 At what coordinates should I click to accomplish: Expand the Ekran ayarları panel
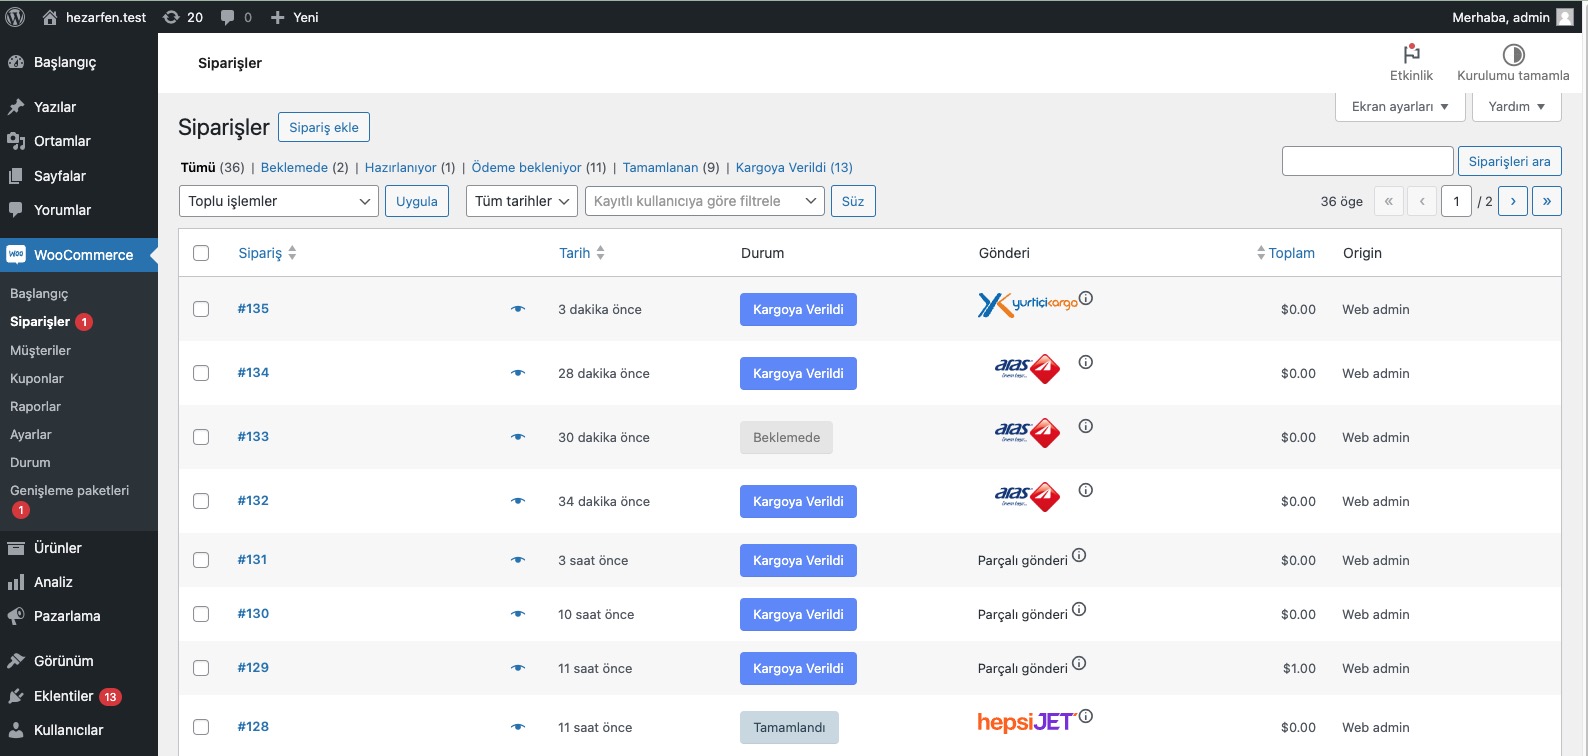point(1399,106)
